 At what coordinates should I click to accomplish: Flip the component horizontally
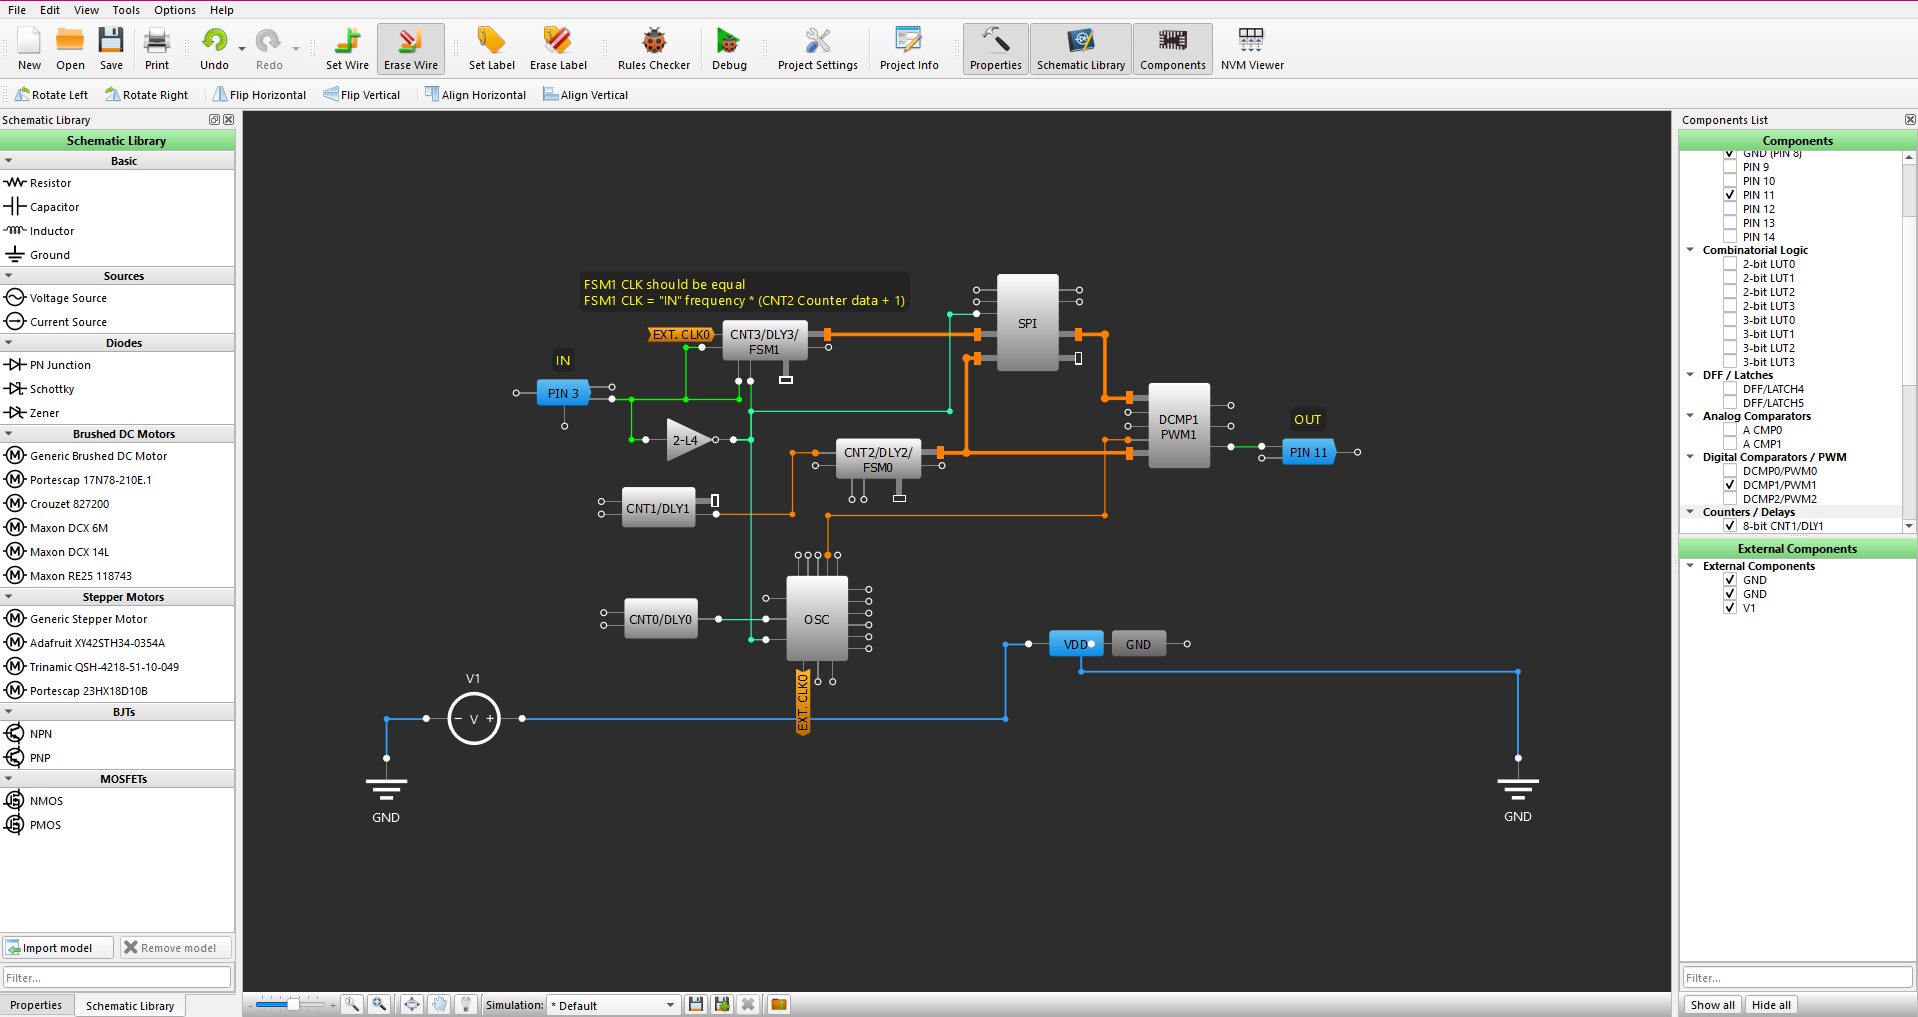coord(259,95)
